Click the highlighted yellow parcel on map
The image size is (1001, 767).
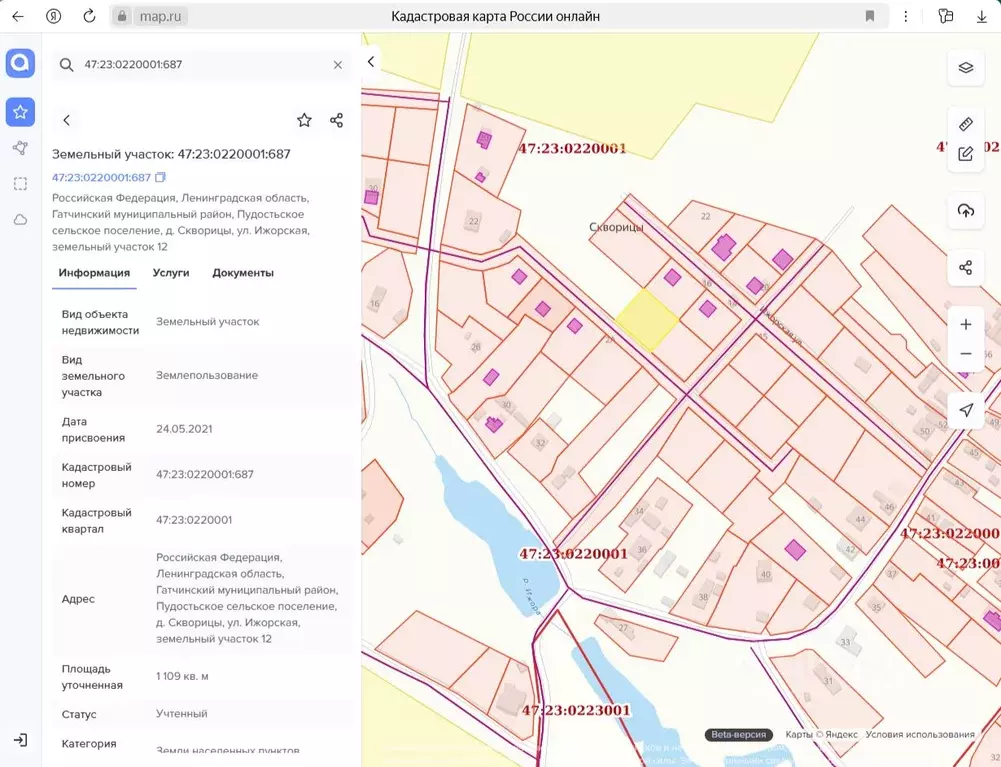click(646, 320)
